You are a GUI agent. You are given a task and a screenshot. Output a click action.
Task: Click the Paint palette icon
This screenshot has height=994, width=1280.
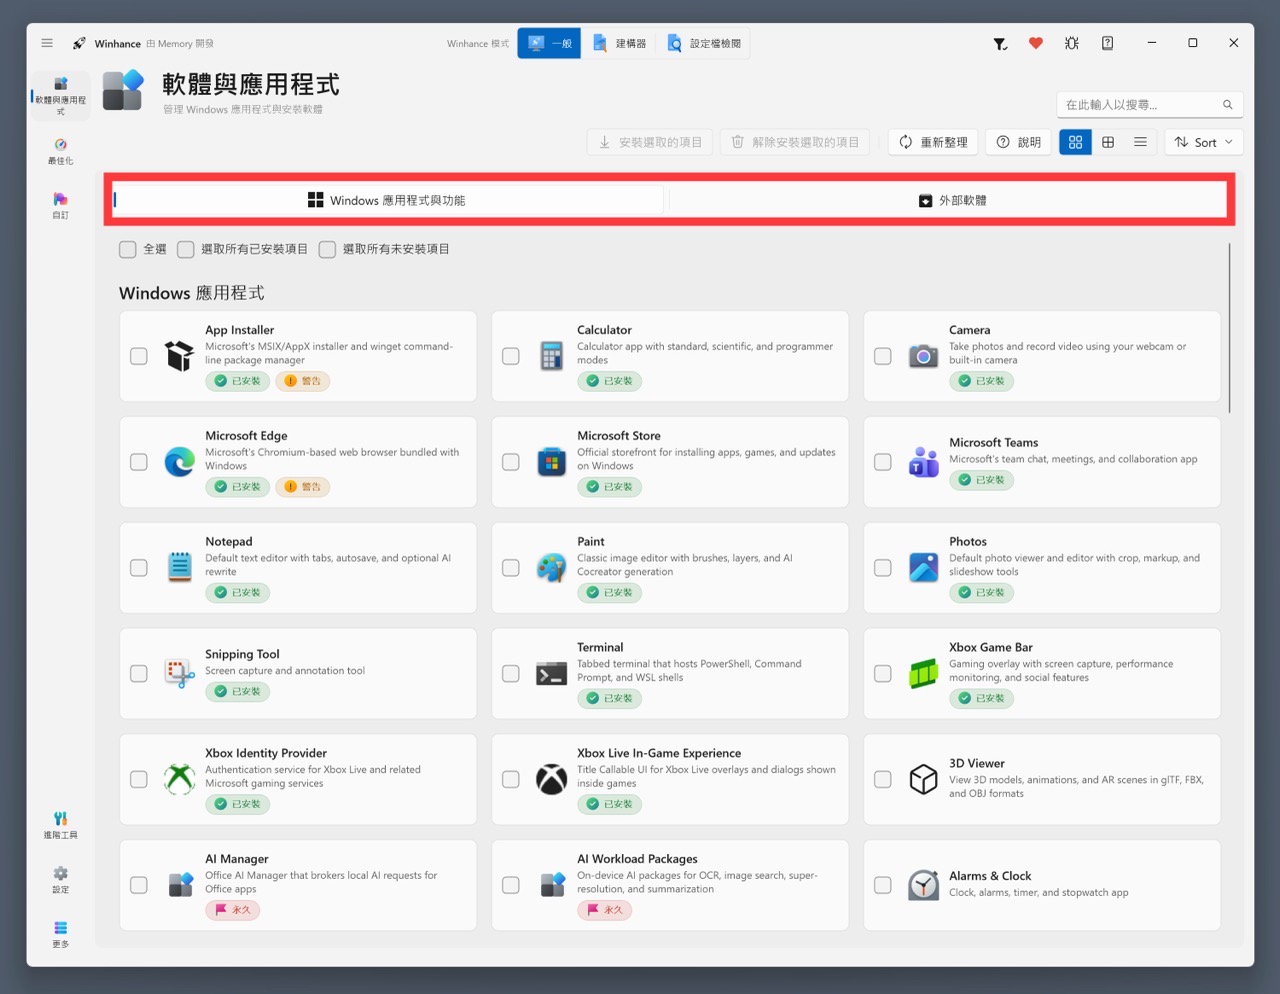point(552,567)
